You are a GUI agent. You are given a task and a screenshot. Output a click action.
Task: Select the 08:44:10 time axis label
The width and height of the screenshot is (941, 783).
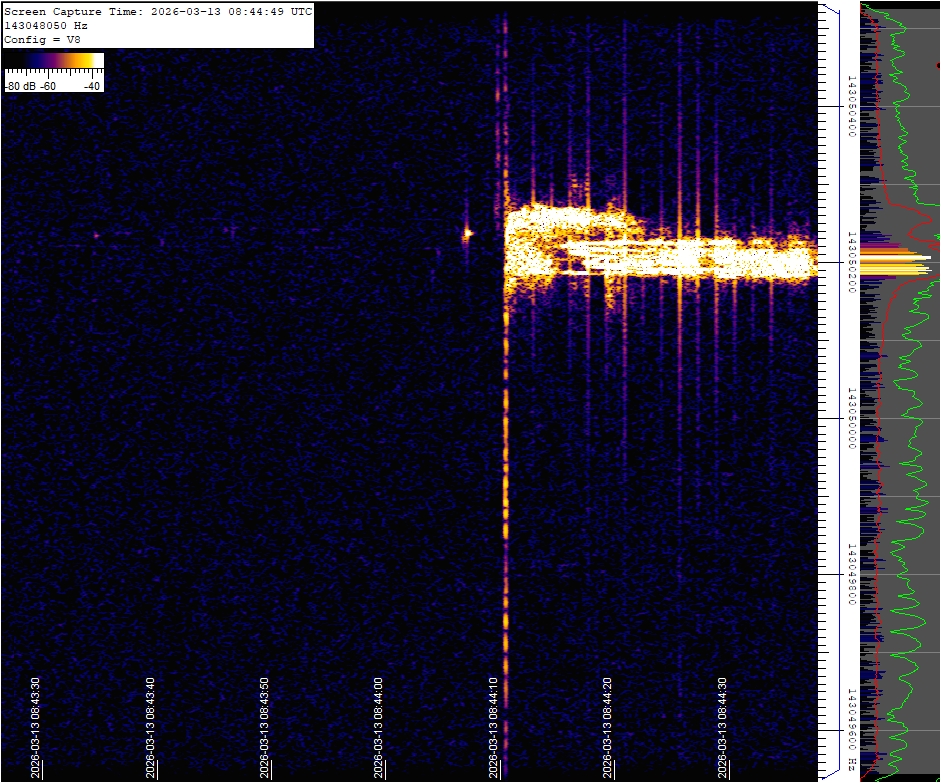click(x=494, y=726)
